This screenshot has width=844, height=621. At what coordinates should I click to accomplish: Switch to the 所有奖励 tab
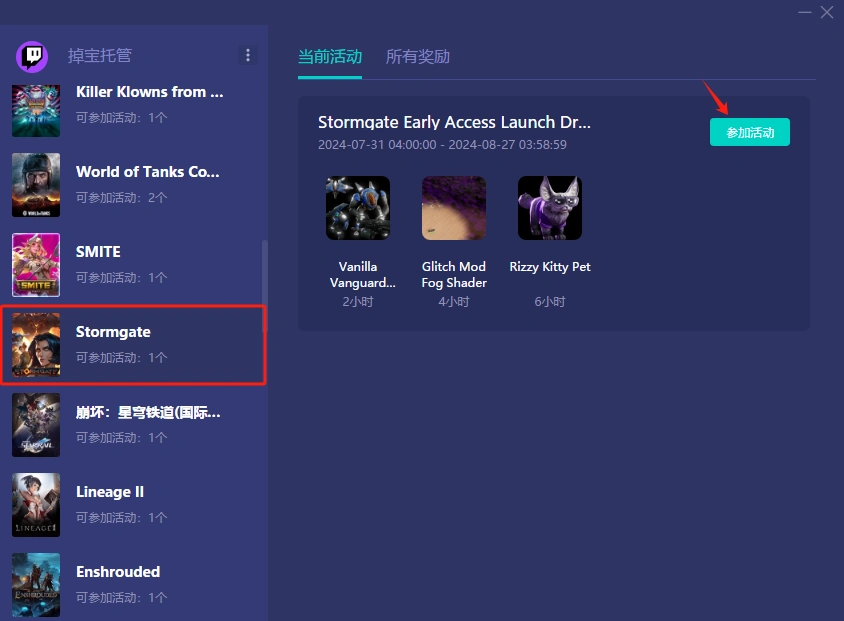point(418,57)
